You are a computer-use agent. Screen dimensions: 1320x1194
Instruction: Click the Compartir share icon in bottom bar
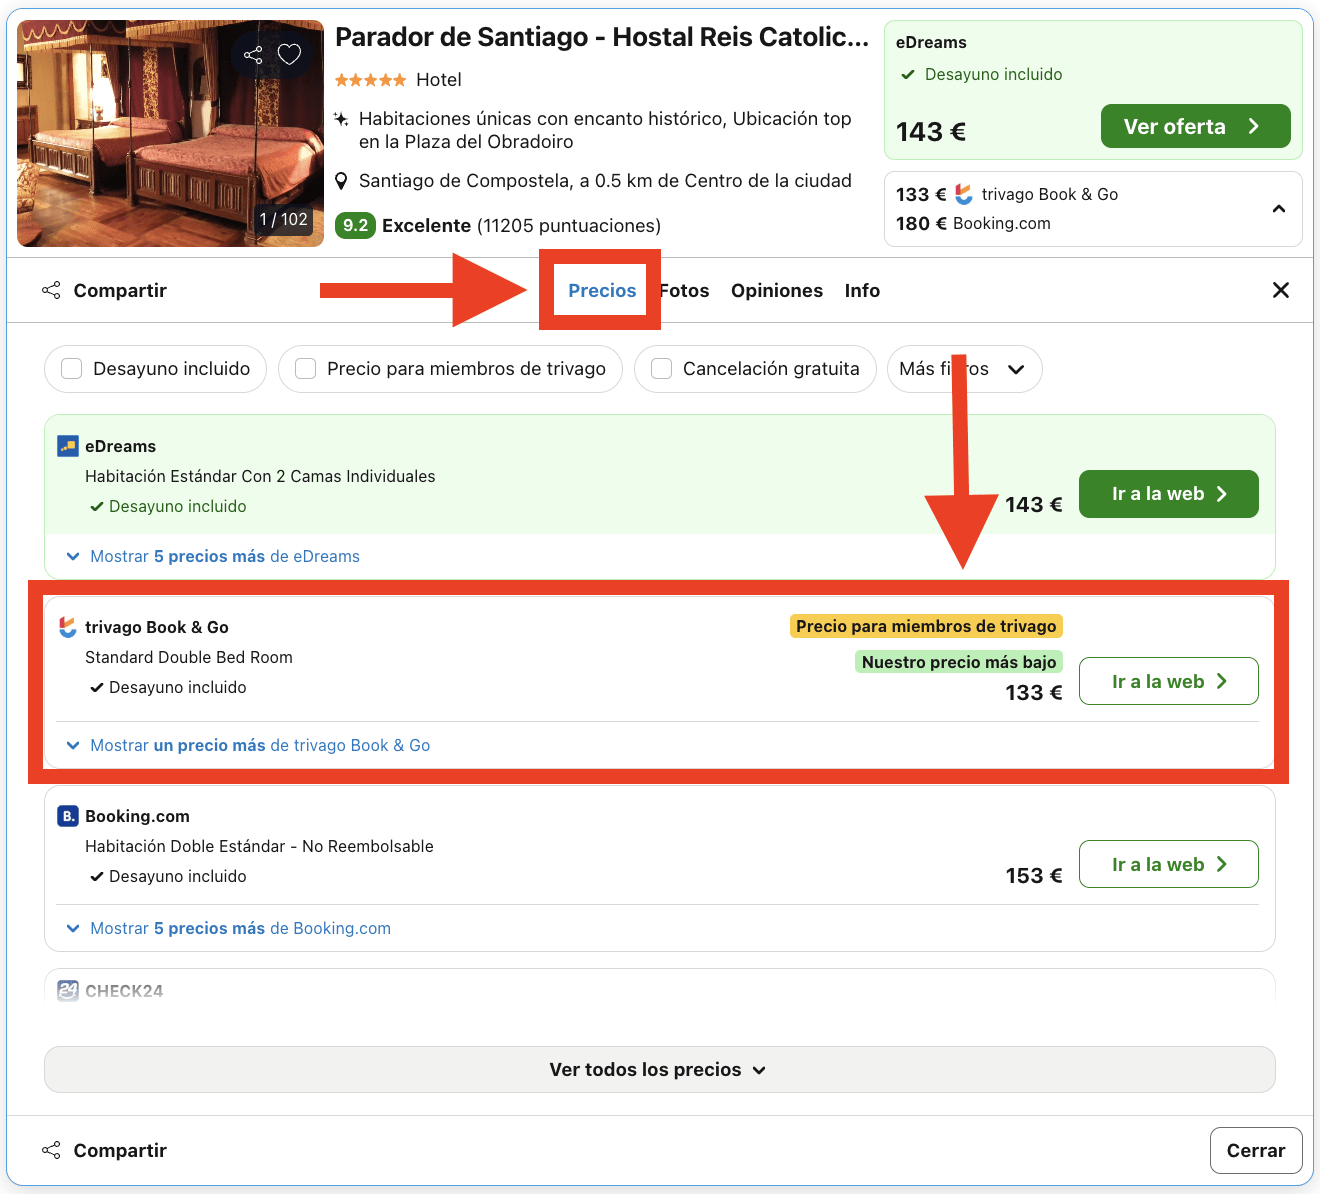(51, 1150)
